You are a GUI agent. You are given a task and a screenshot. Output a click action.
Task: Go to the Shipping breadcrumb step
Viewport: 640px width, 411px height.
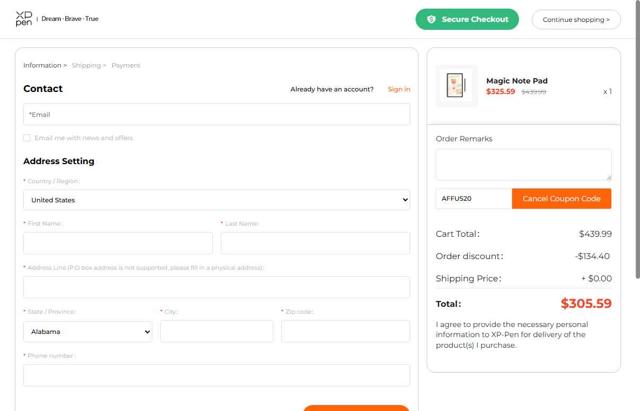[x=86, y=65]
